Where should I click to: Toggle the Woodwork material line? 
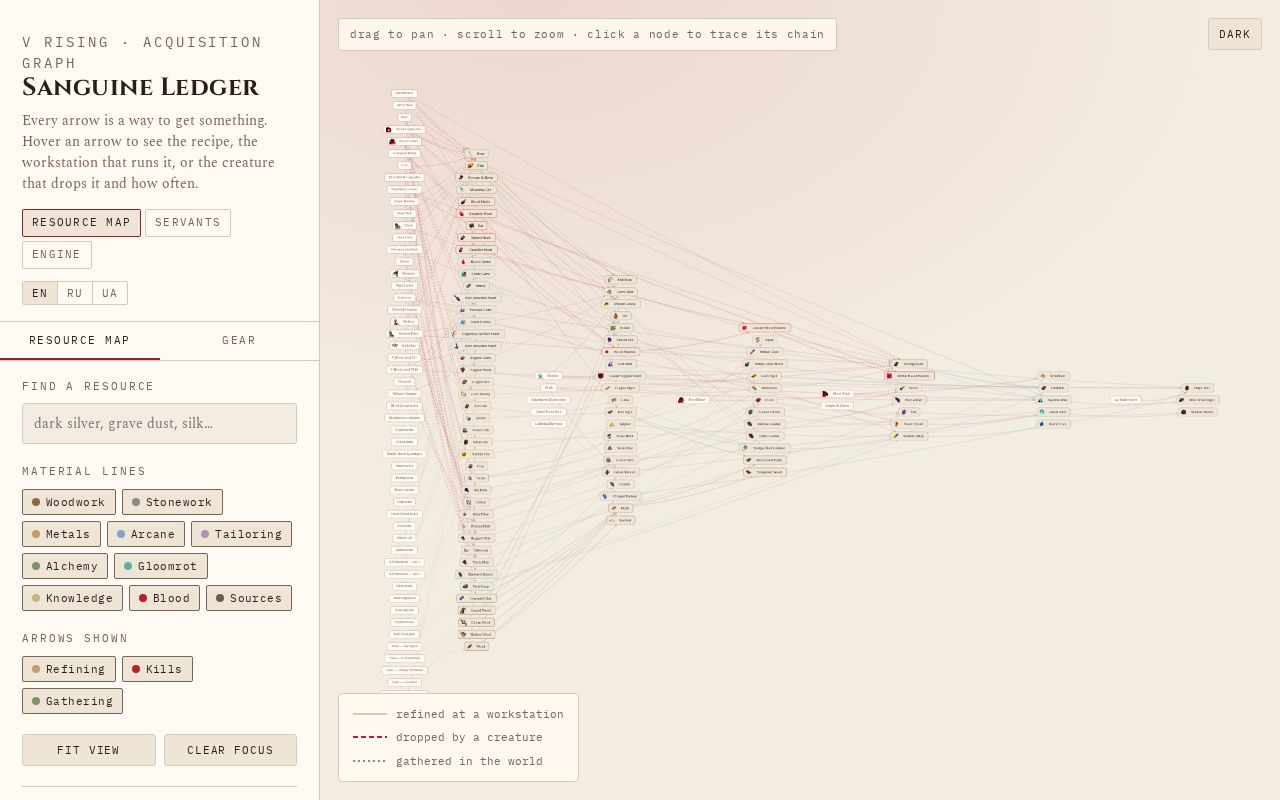(x=69, y=502)
